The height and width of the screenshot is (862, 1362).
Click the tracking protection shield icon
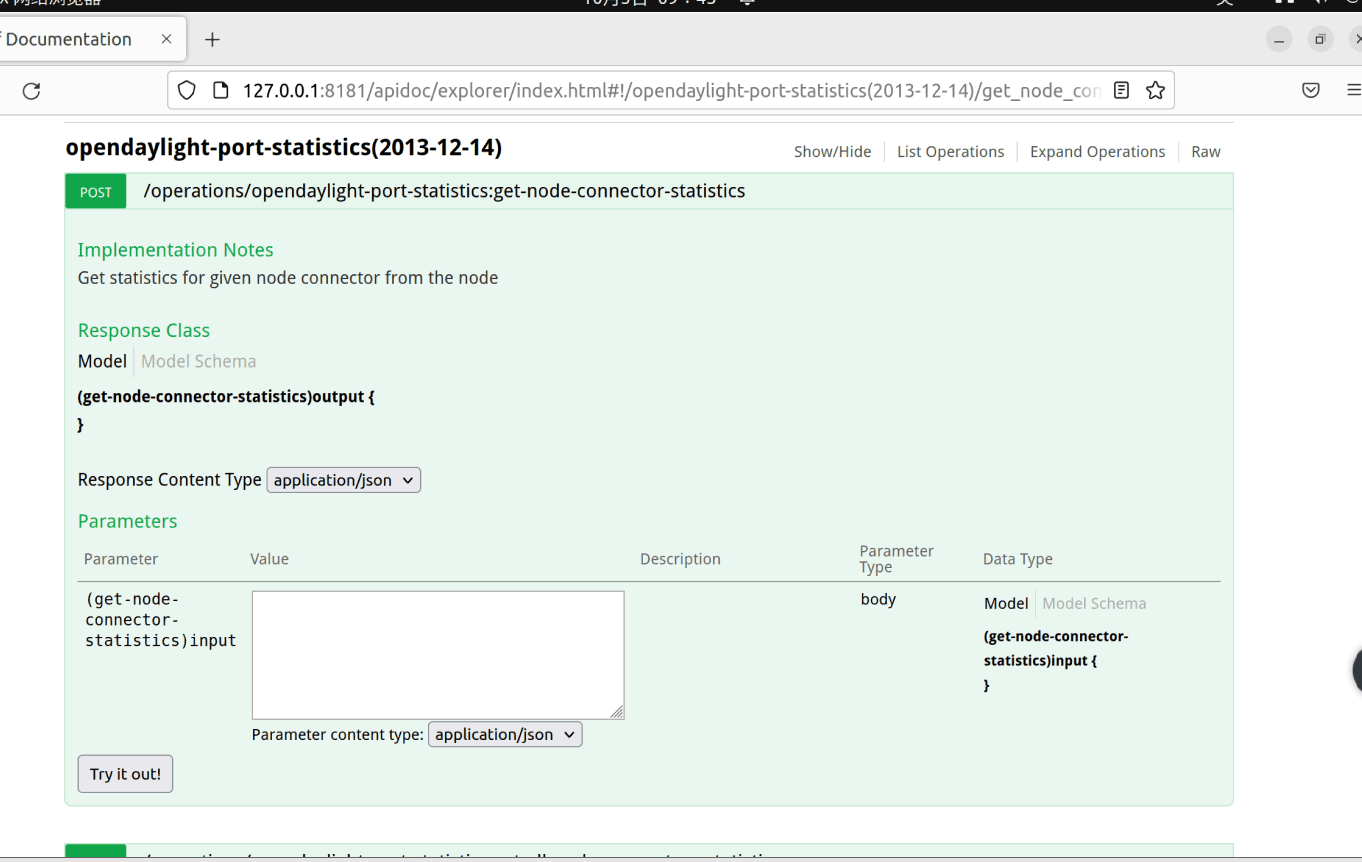tap(186, 91)
